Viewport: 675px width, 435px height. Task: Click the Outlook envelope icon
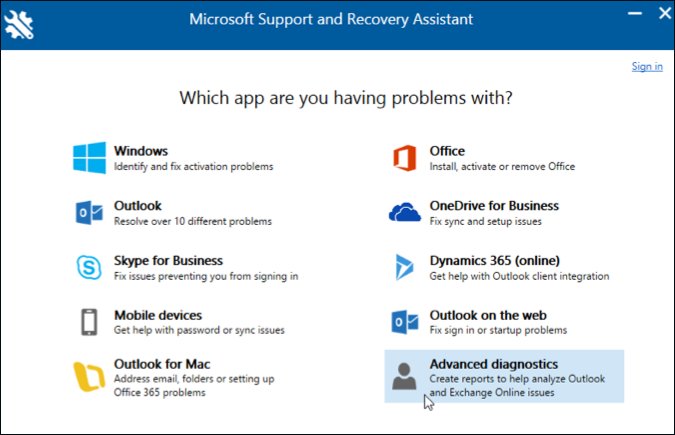[x=89, y=212]
